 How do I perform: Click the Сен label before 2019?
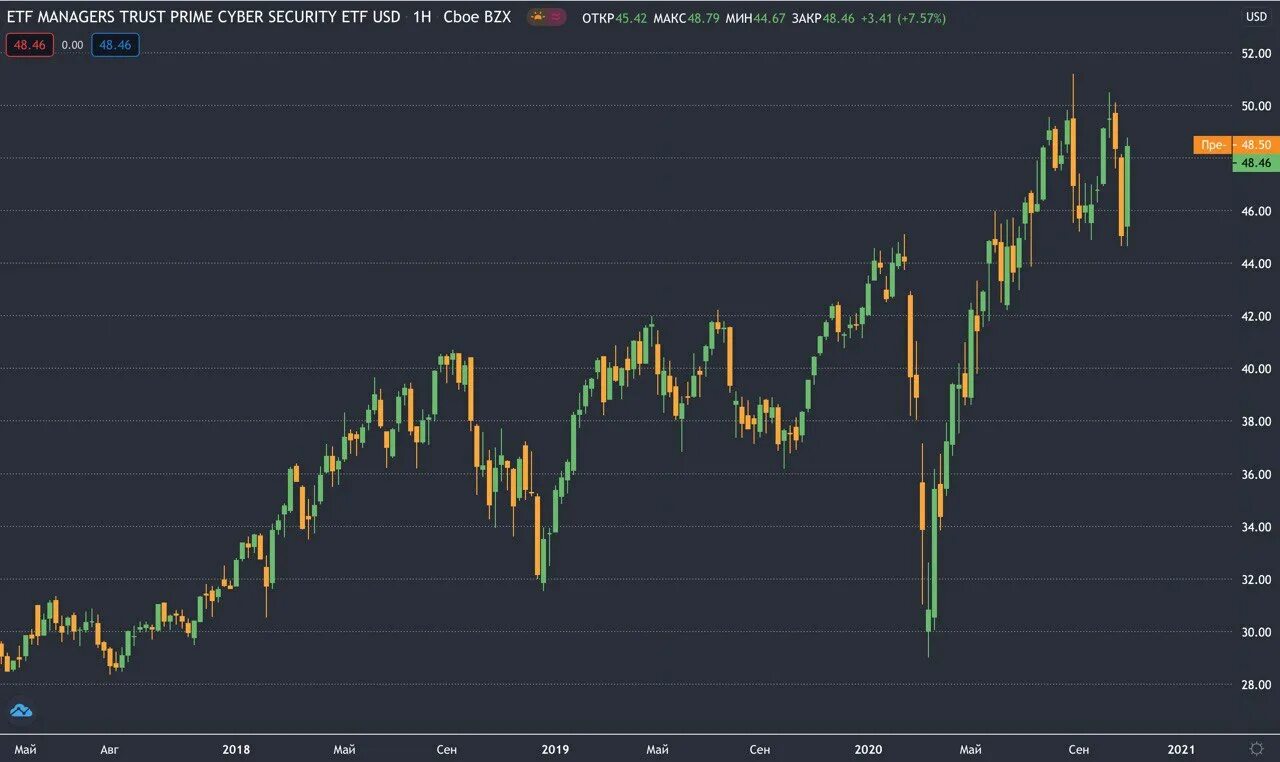pyautogui.click(x=448, y=749)
